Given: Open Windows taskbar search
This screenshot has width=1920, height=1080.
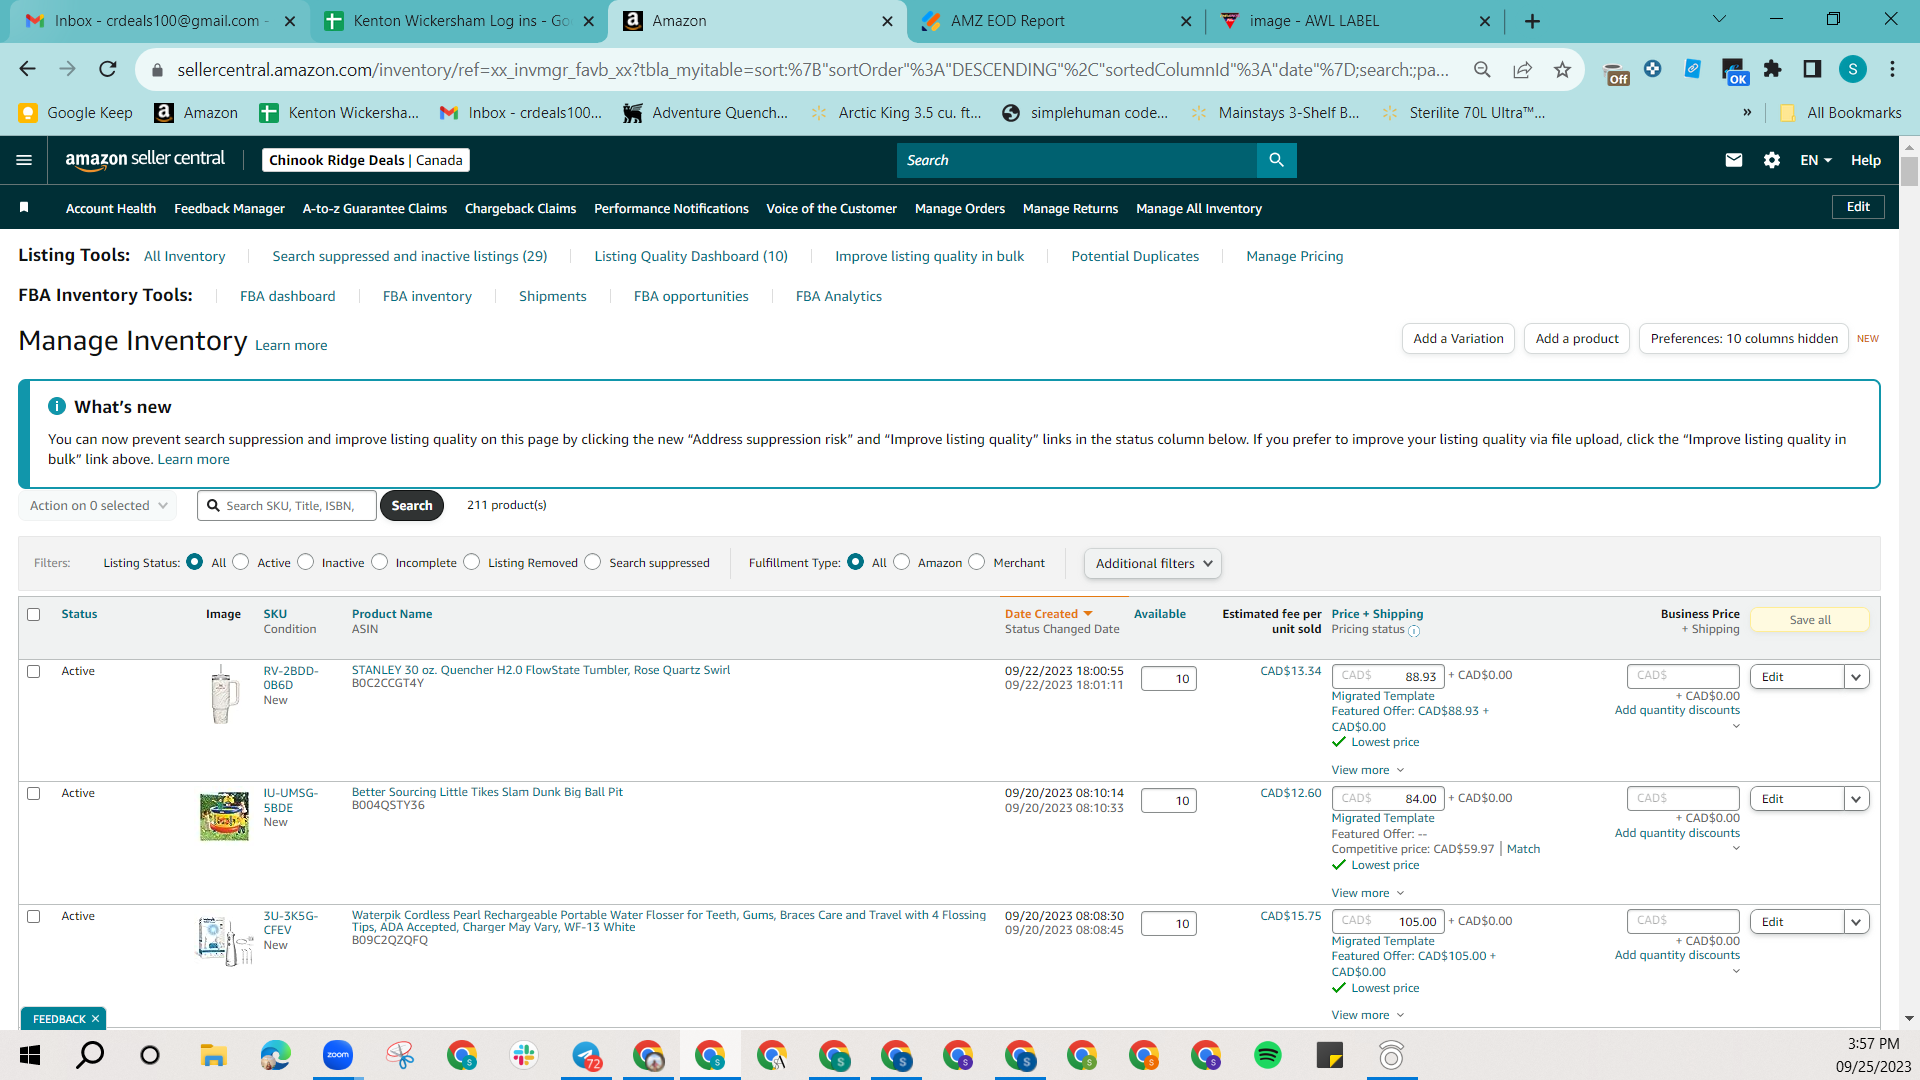Looking at the screenshot, I should tap(90, 1055).
